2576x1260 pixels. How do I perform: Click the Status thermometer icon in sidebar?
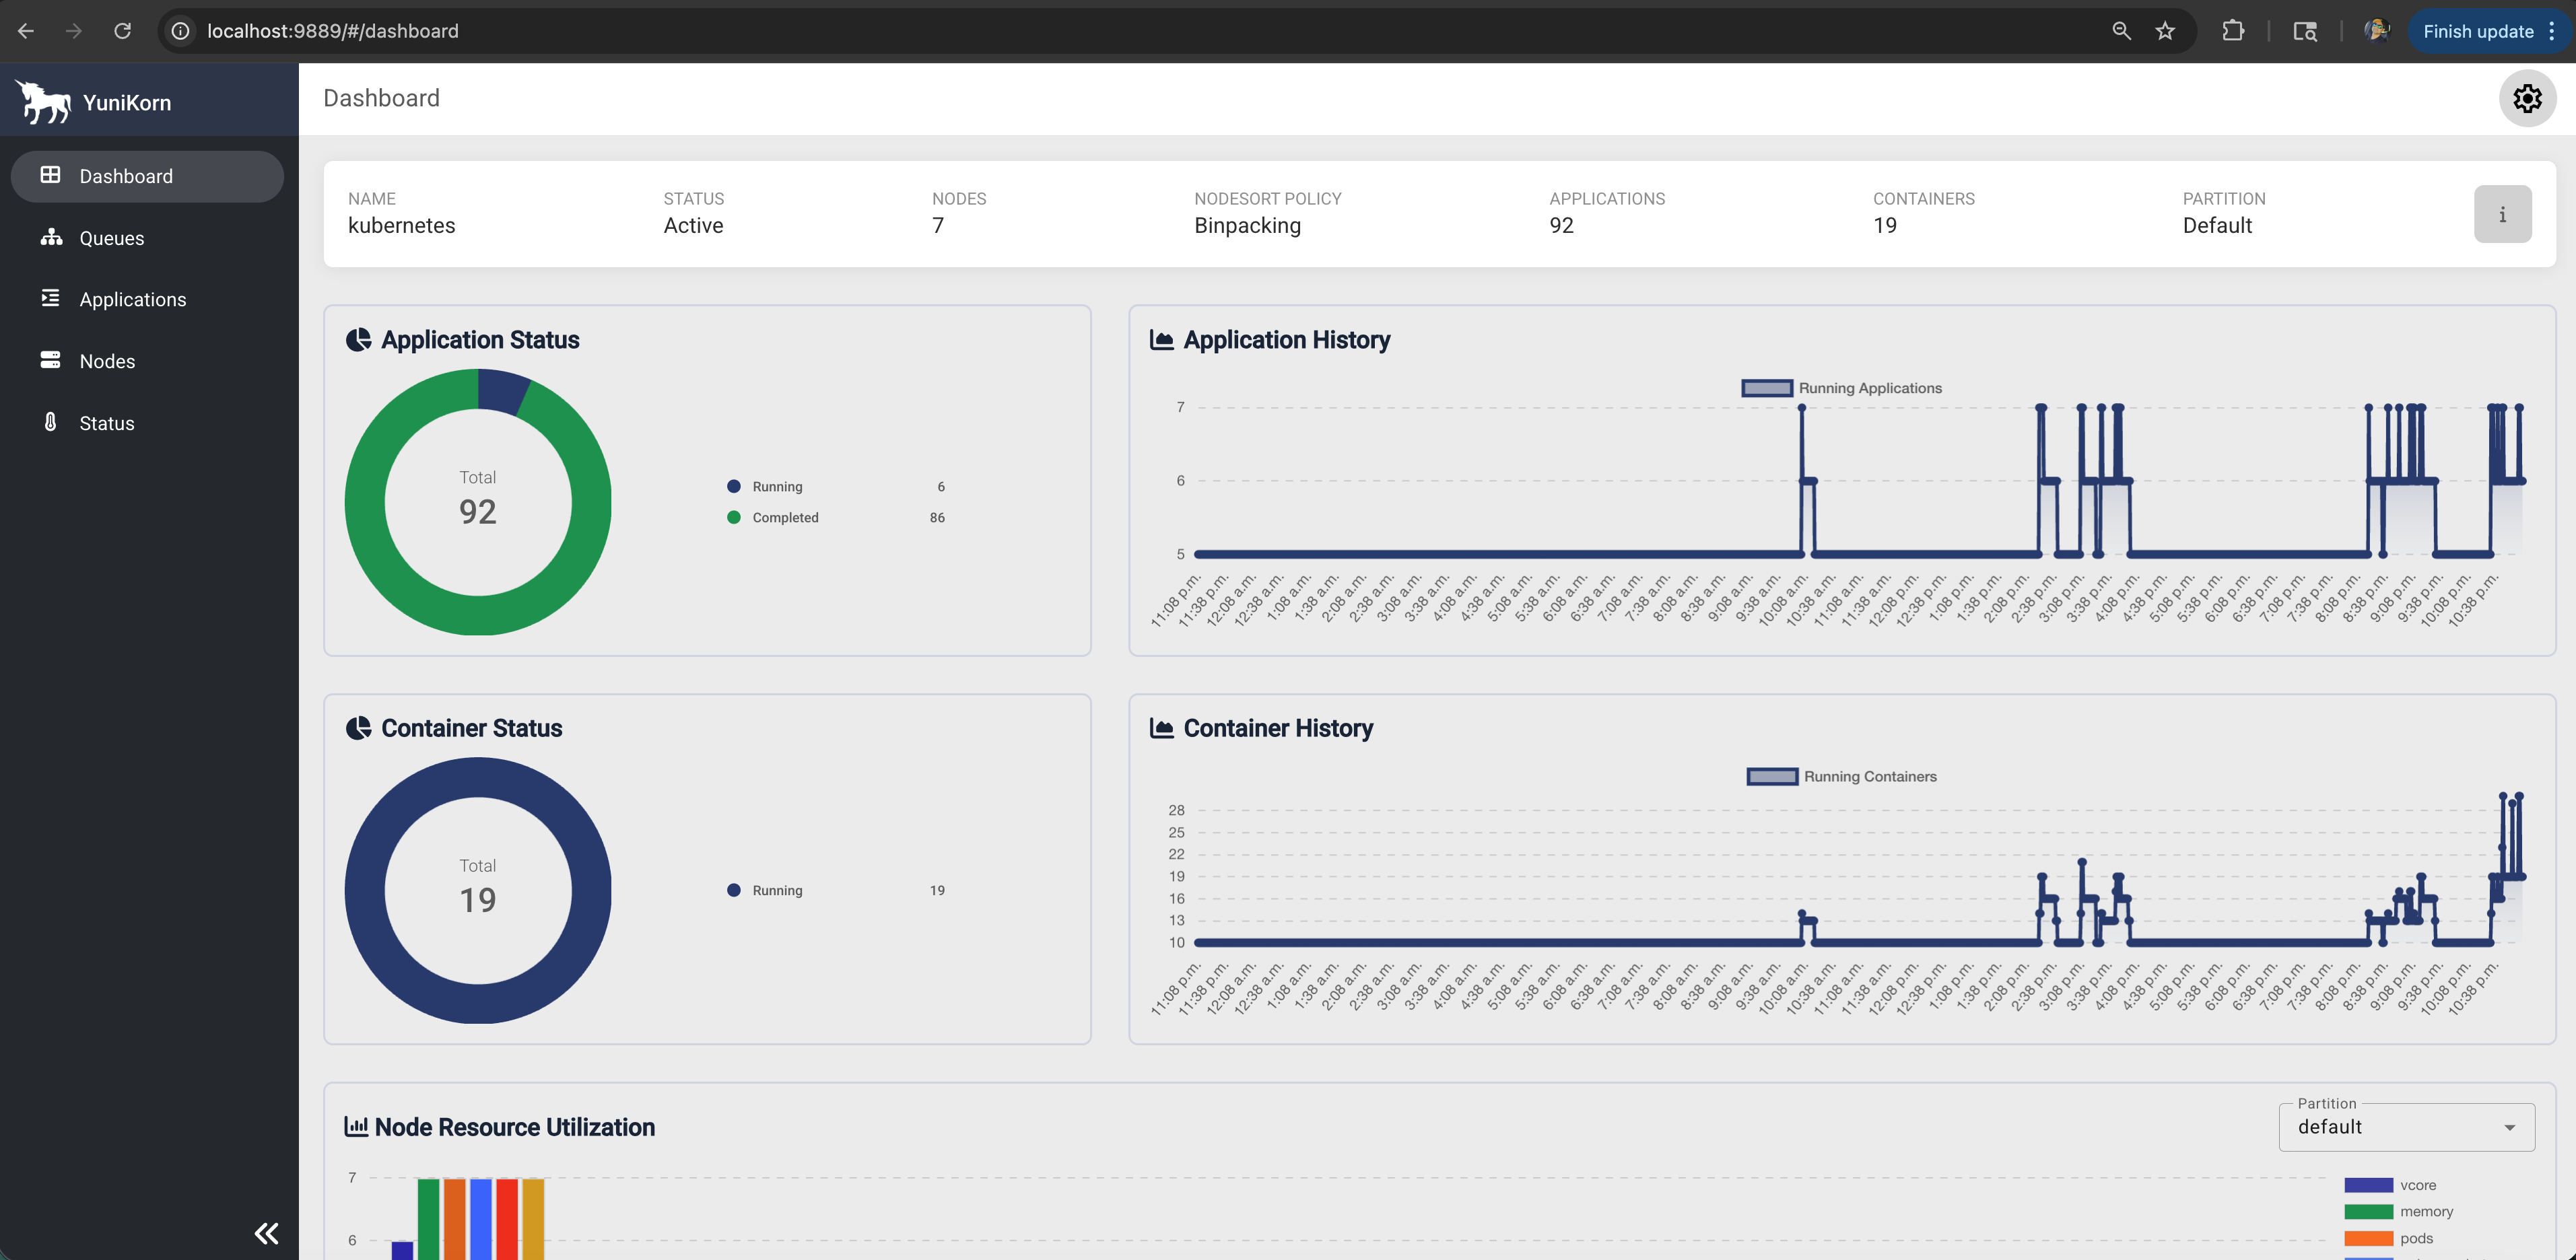(51, 423)
